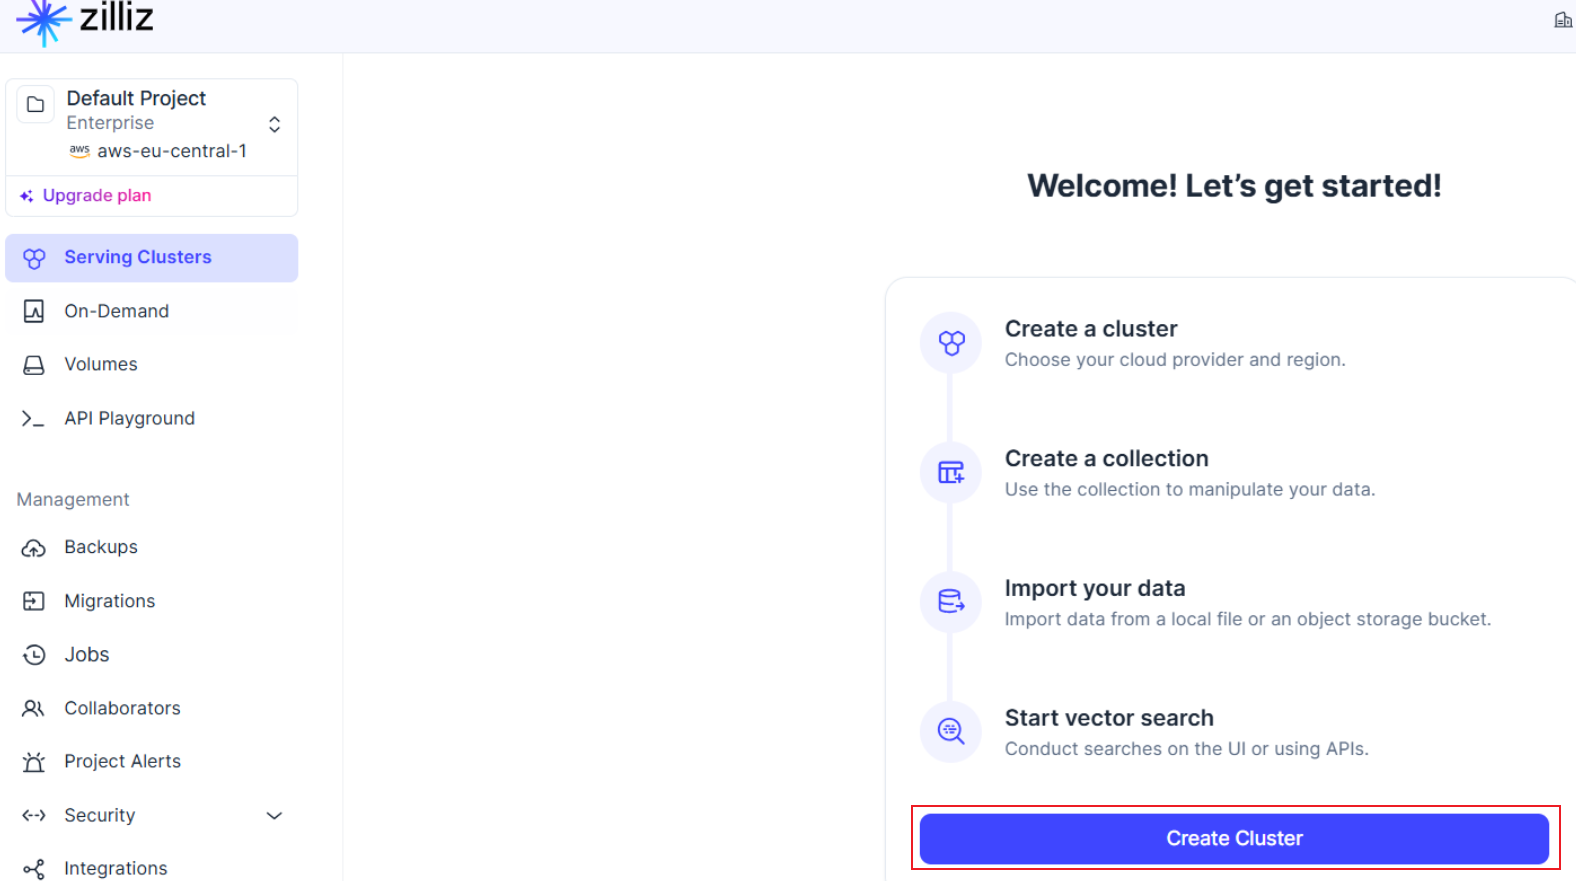Image resolution: width=1576 pixels, height=881 pixels.
Task: Open the API Playground terminal icon
Action: pyautogui.click(x=33, y=419)
